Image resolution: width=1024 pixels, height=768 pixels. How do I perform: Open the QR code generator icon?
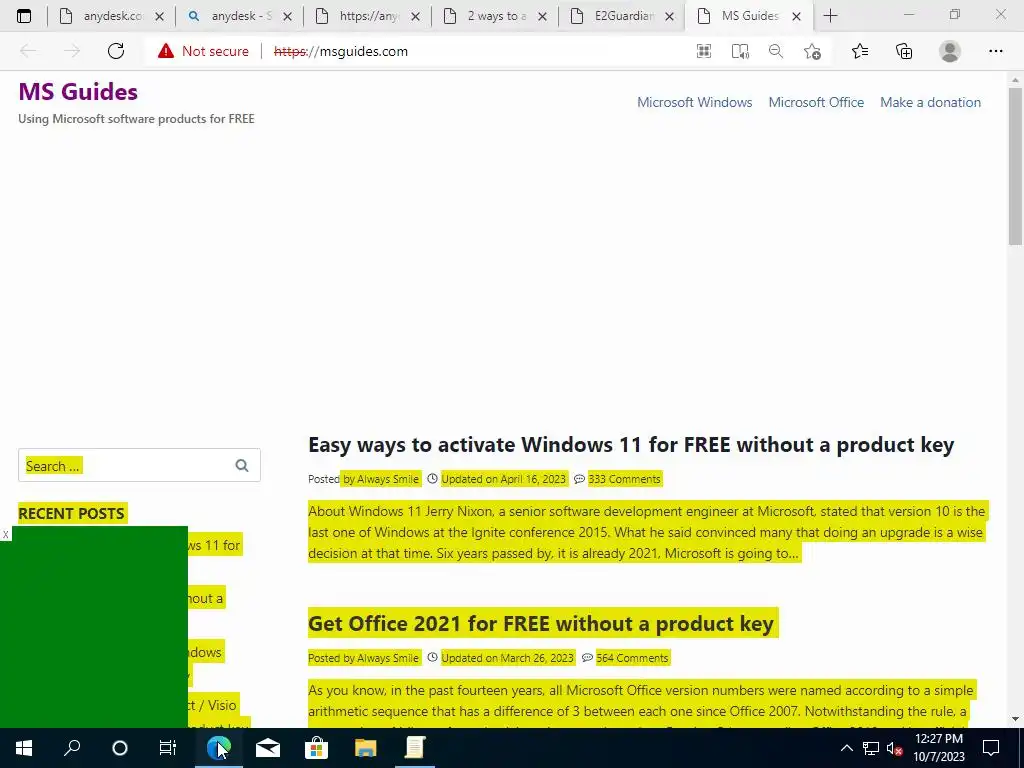tap(703, 51)
